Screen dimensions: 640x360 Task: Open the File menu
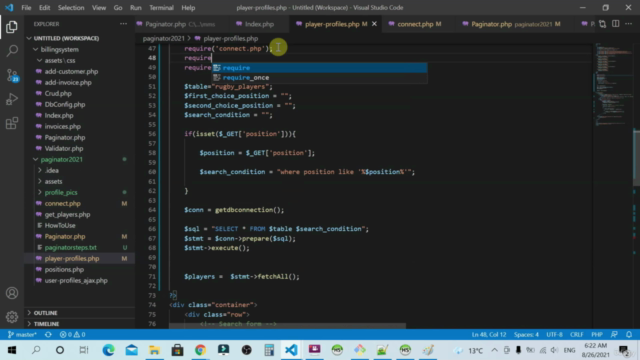click(26, 8)
